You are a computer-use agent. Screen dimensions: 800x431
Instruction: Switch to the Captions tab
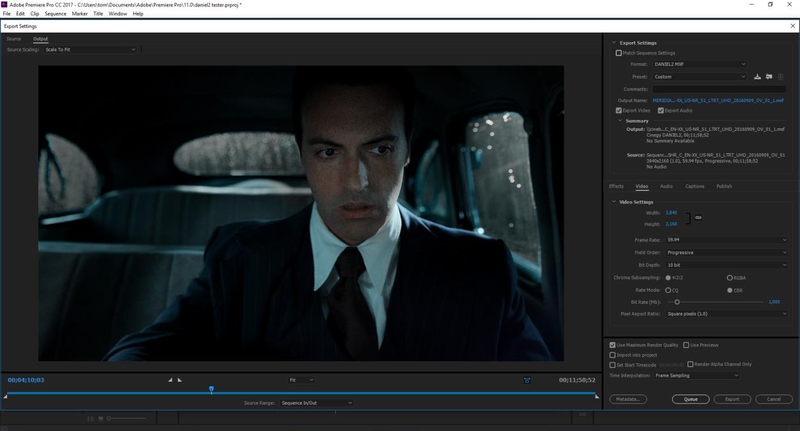(x=694, y=186)
